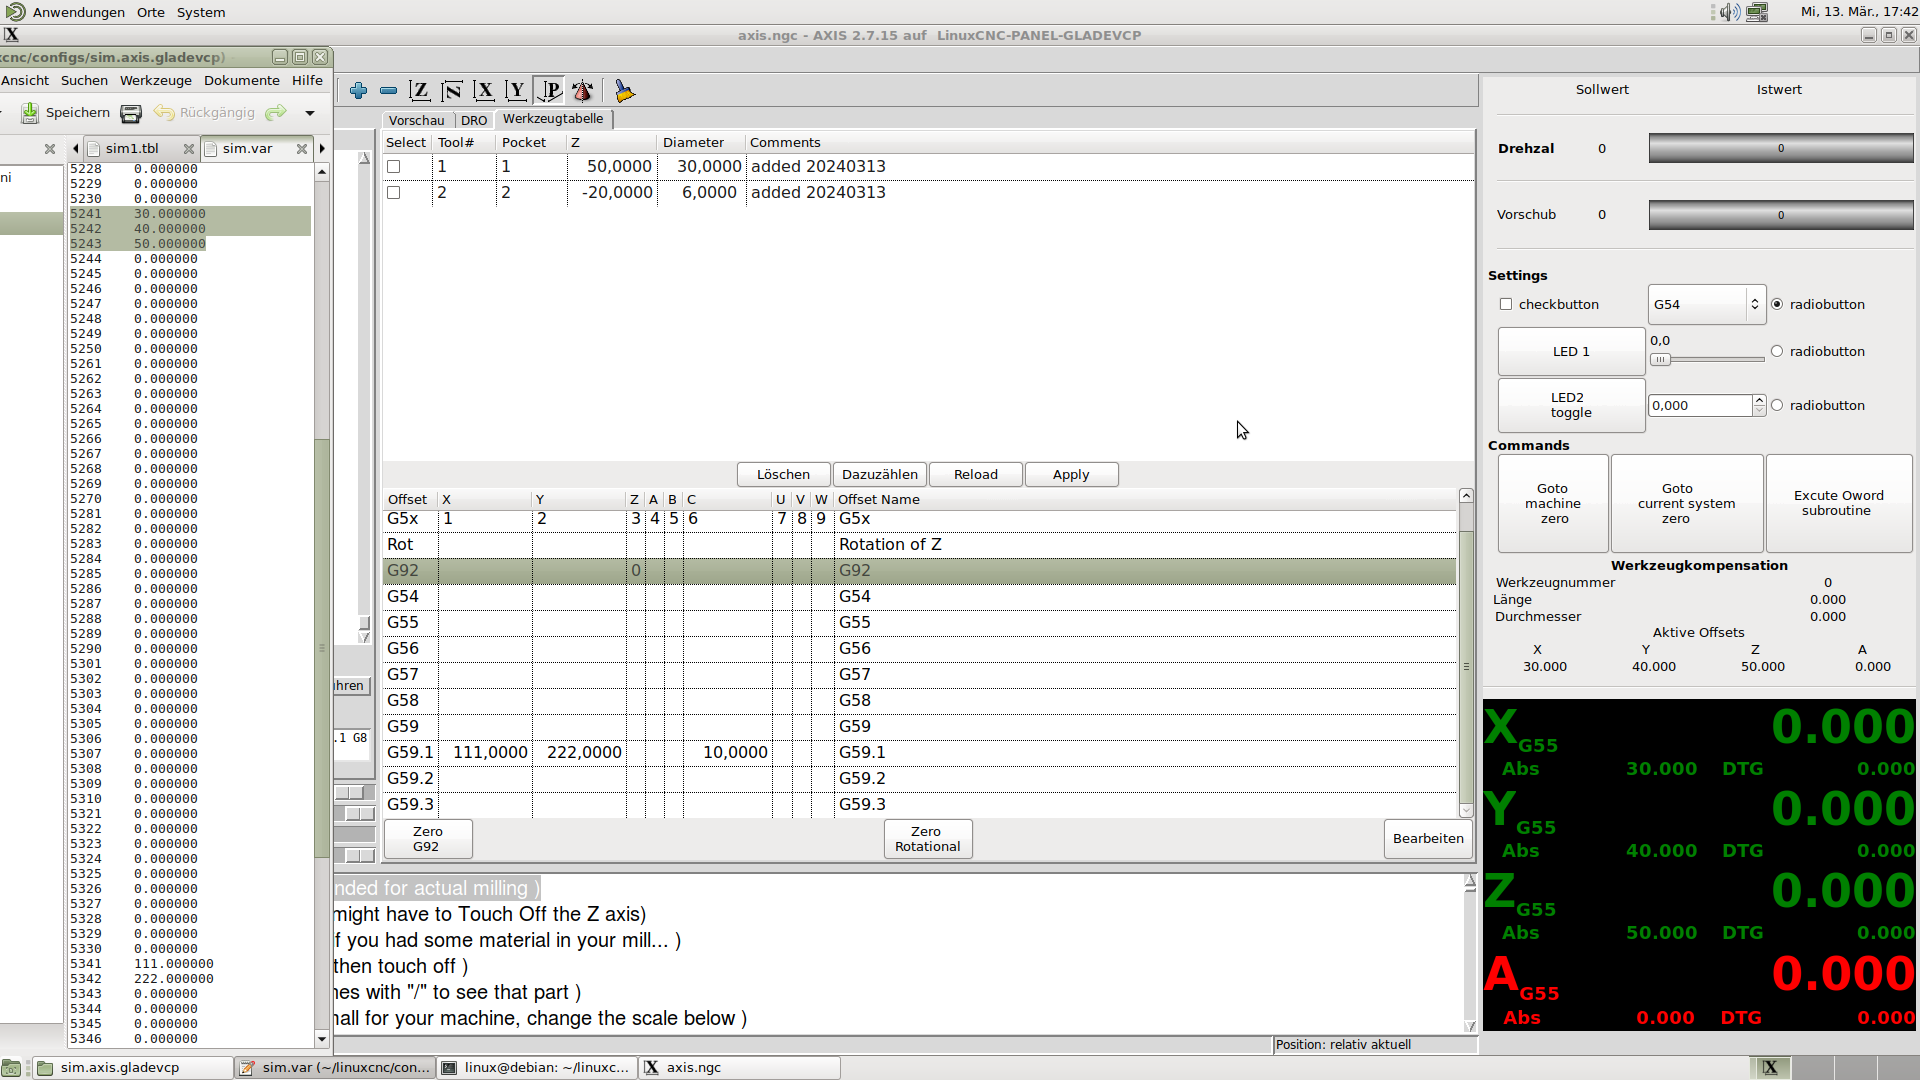The width and height of the screenshot is (1920, 1080).
Task: Select the G59.1 offset row
Action: tap(919, 753)
